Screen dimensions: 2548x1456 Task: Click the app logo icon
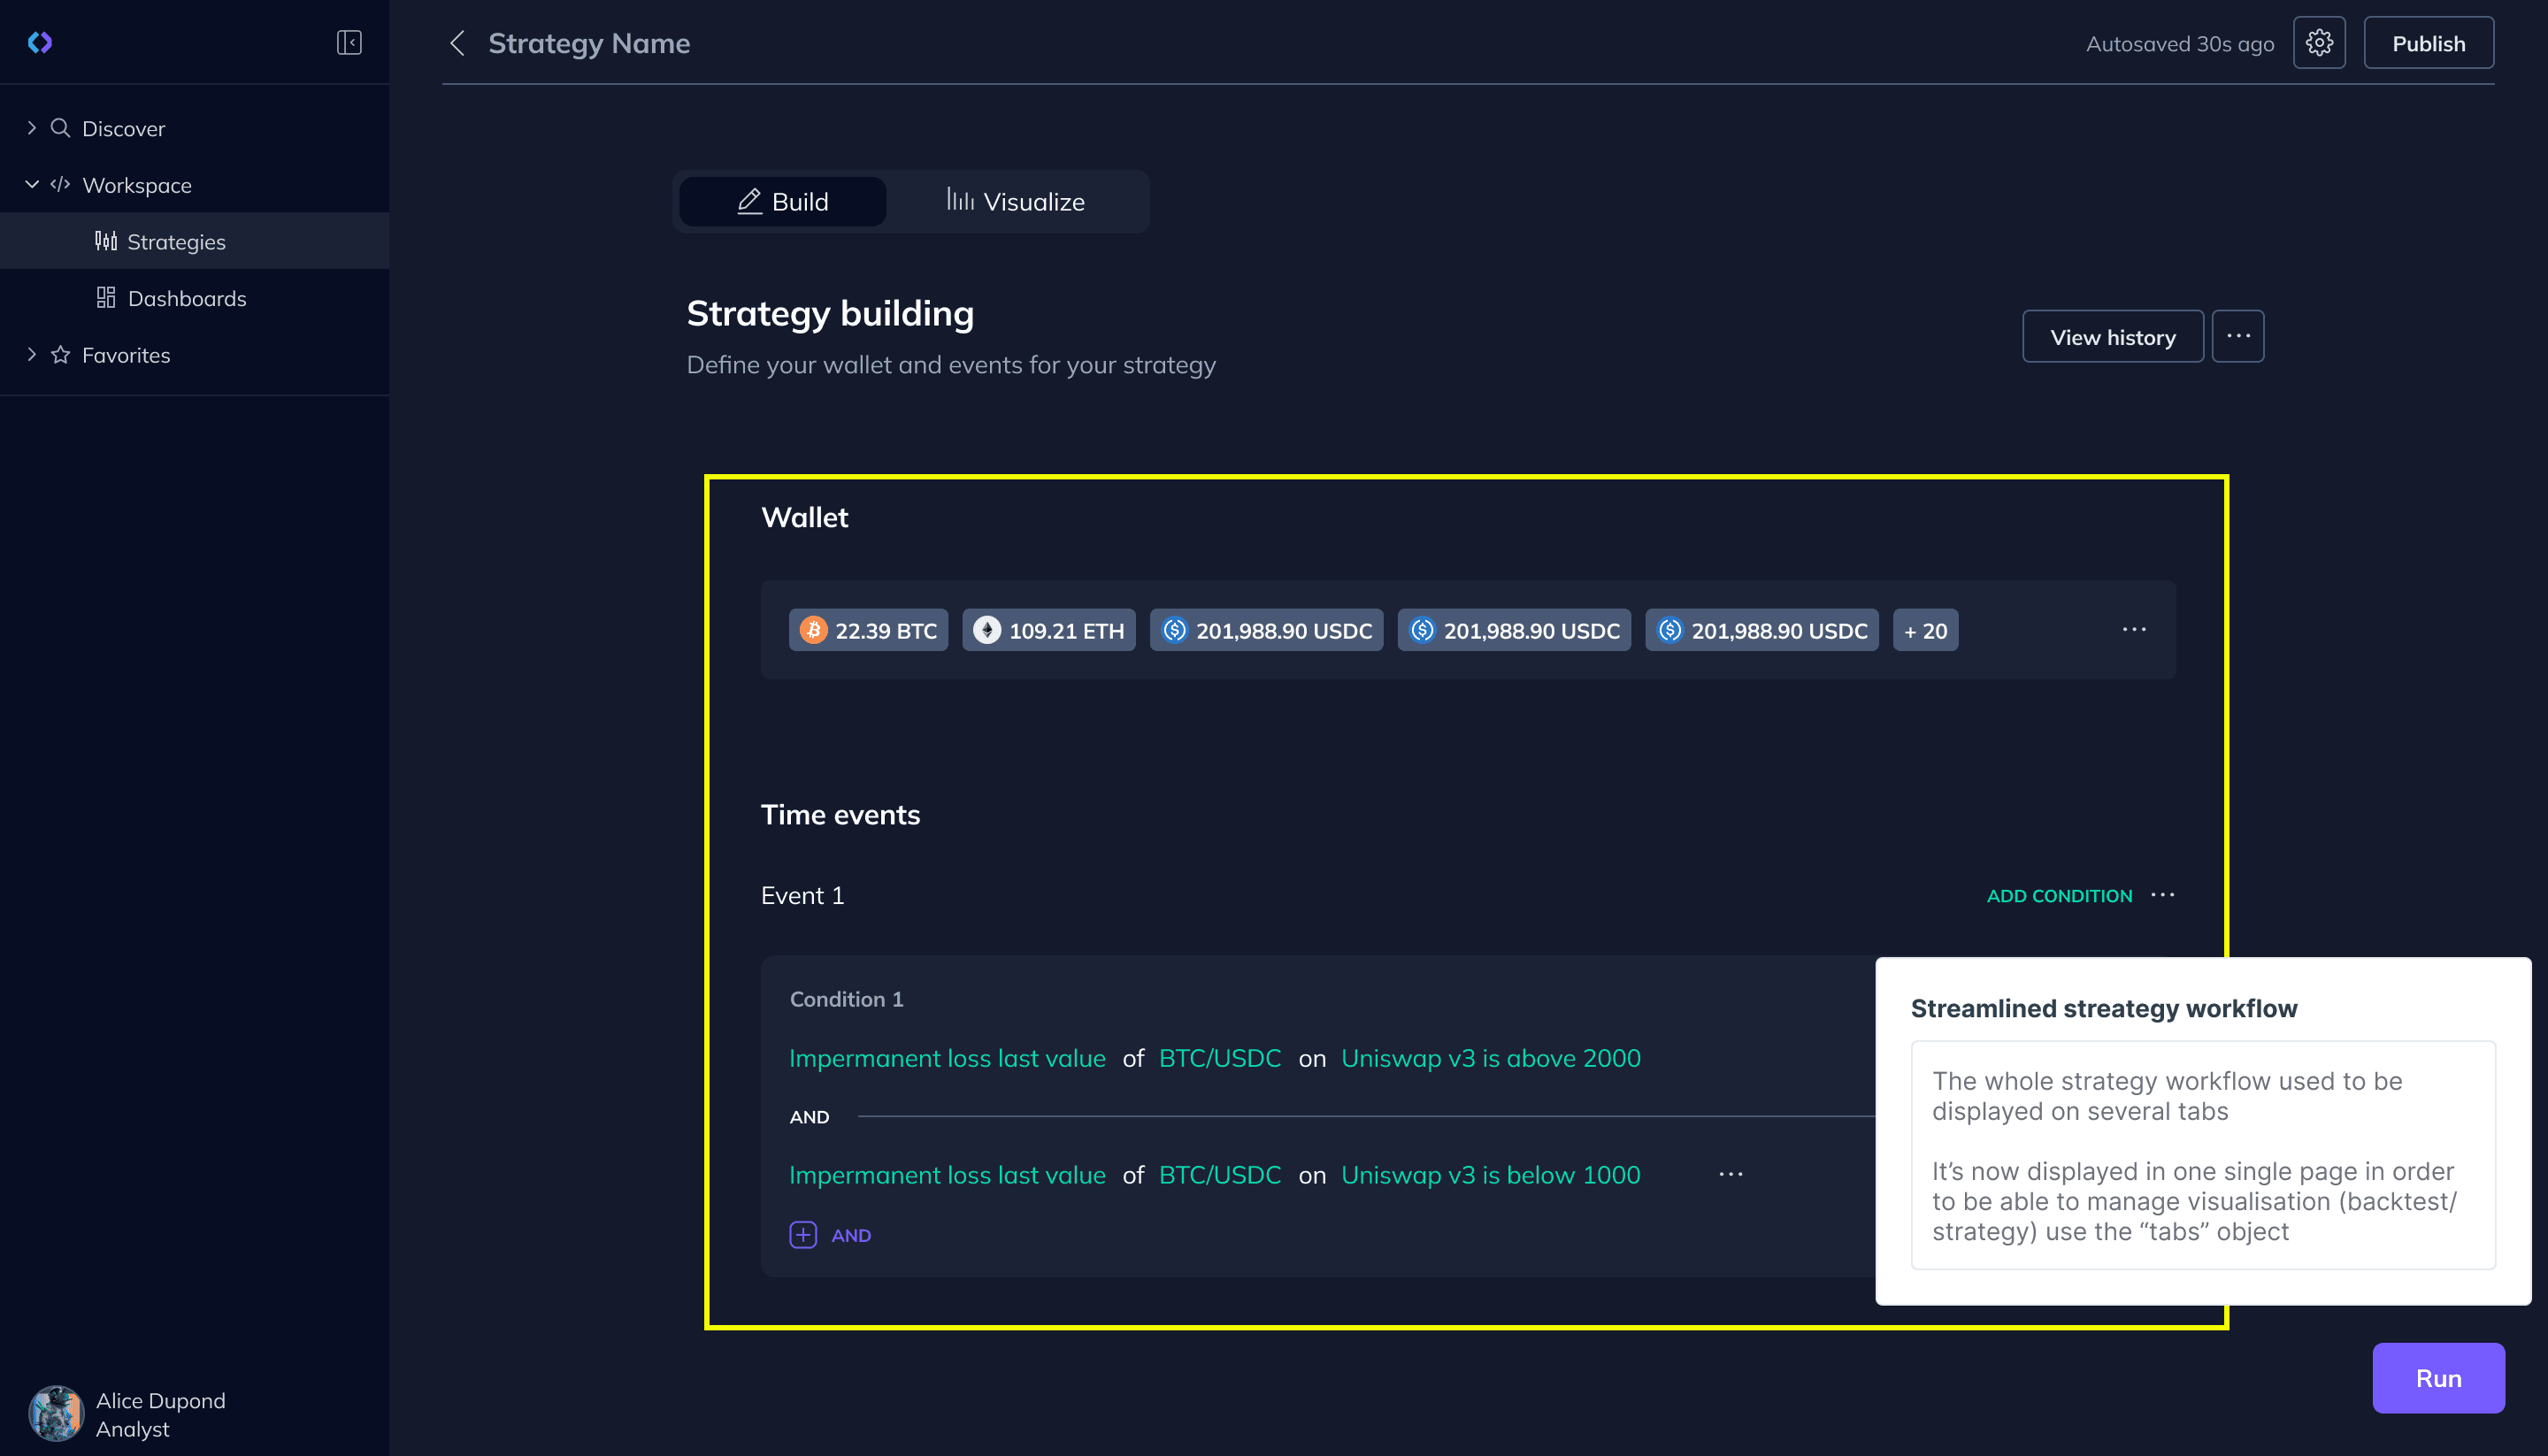pyautogui.click(x=40, y=43)
